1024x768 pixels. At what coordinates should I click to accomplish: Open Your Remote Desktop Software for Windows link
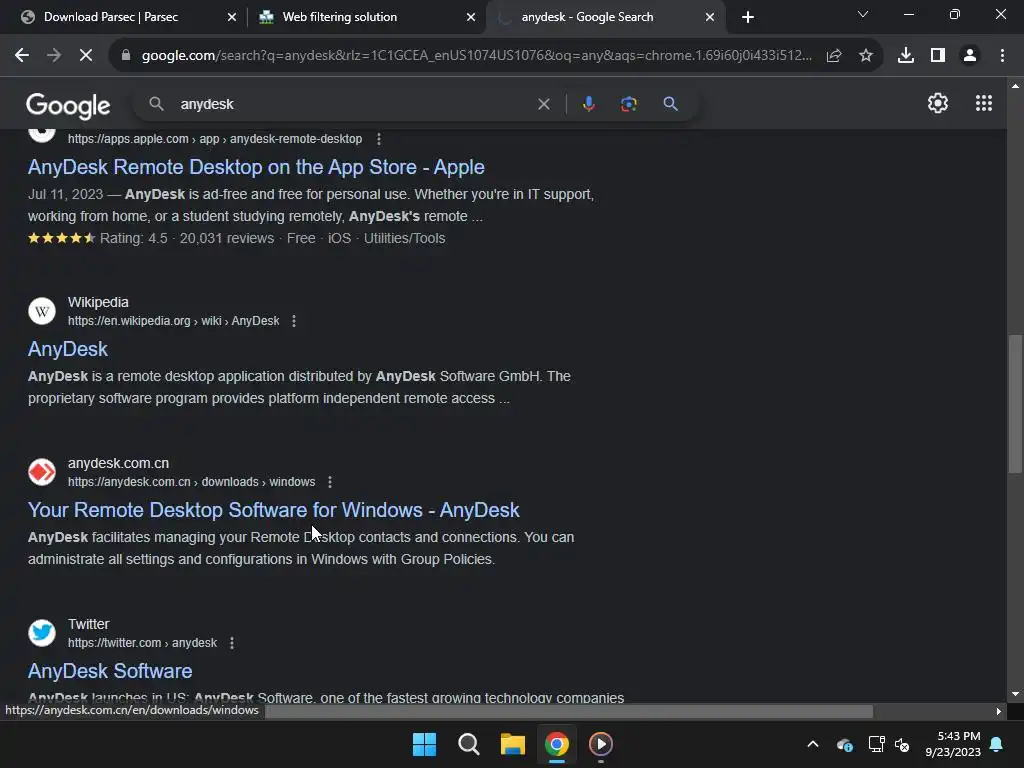[274, 510]
